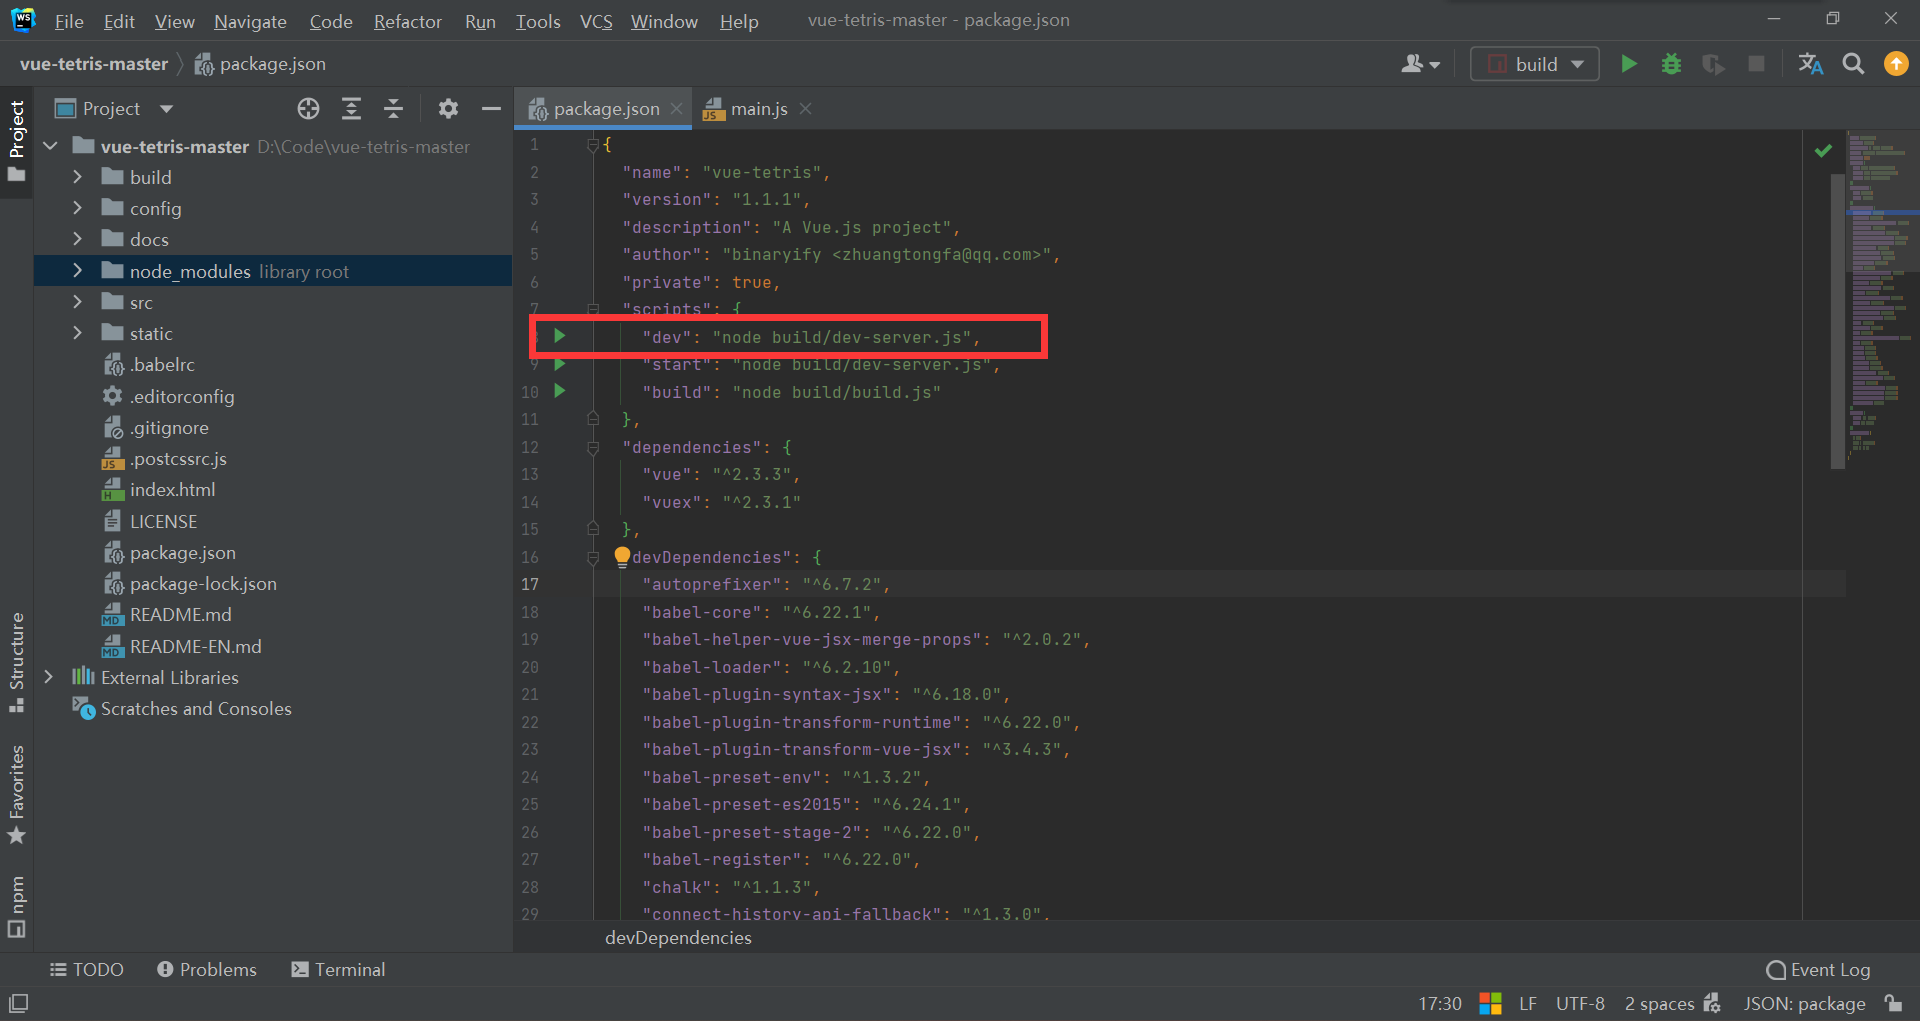
Task: Toggle the Structure tool window
Action: pos(16,661)
